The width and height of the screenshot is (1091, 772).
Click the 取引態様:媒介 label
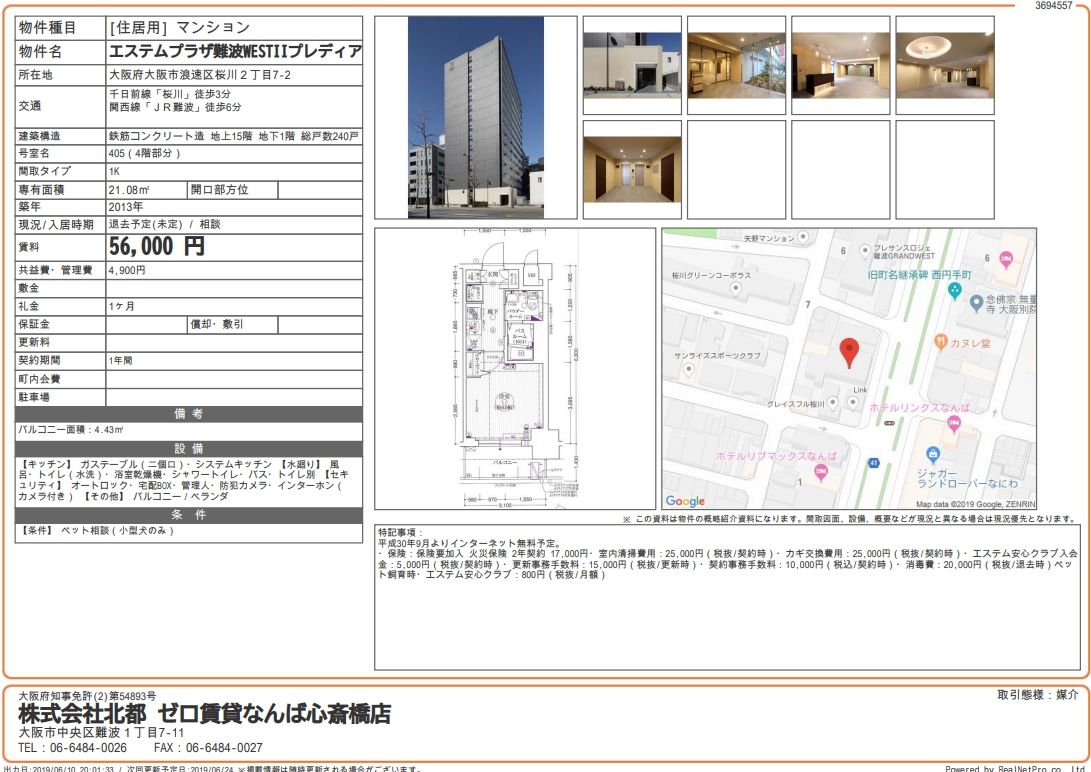click(x=1037, y=694)
